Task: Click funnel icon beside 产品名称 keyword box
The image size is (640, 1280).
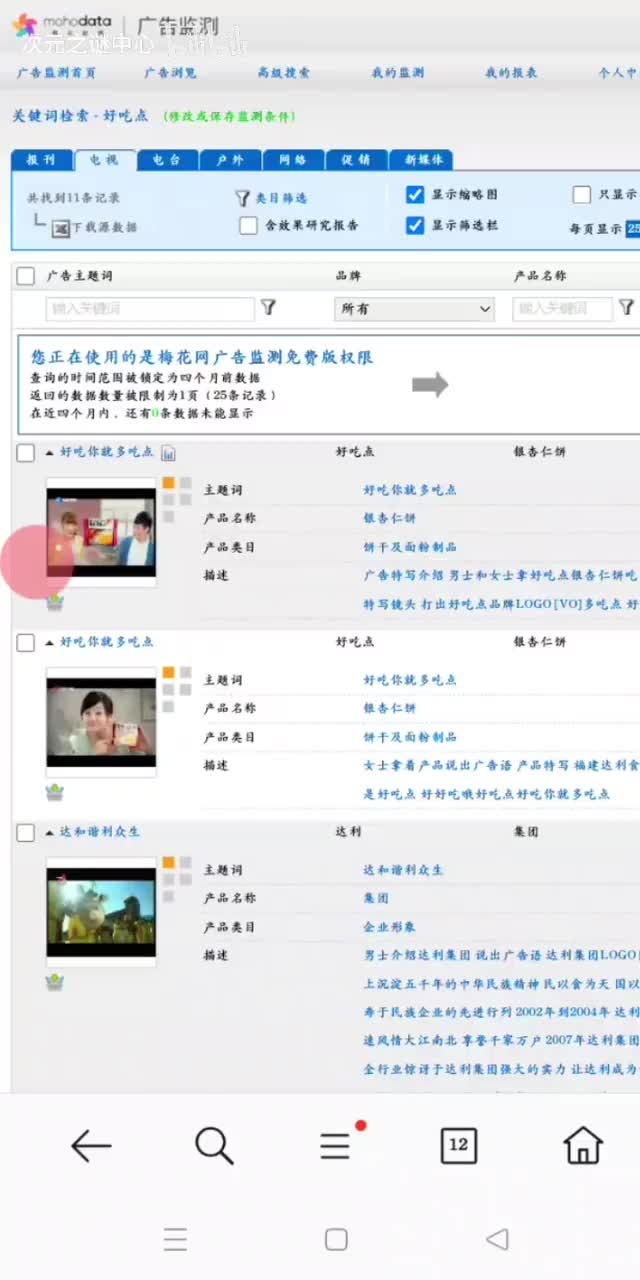Action: tap(626, 308)
